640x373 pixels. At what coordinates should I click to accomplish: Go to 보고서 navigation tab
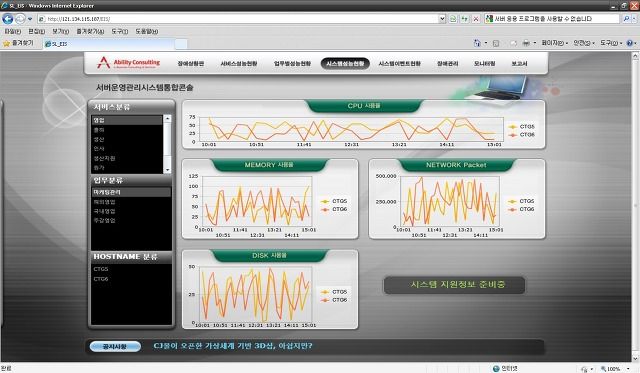519,64
